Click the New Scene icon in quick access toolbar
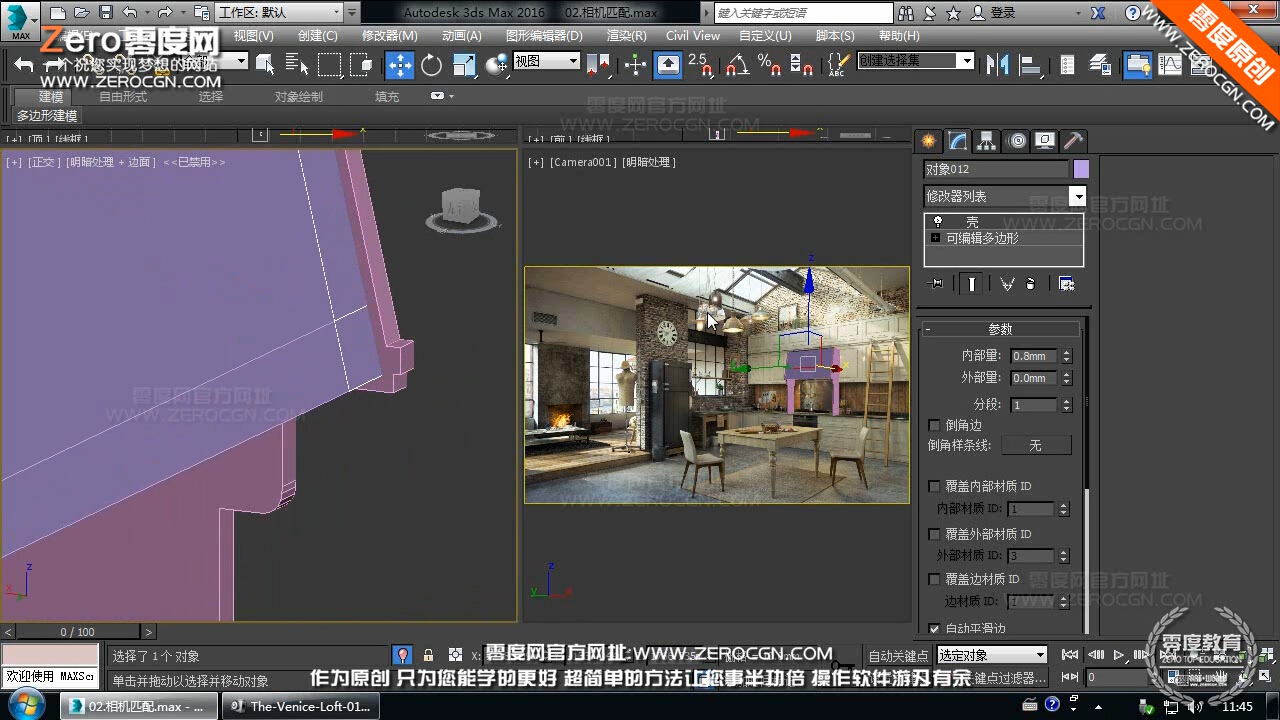 (58, 13)
